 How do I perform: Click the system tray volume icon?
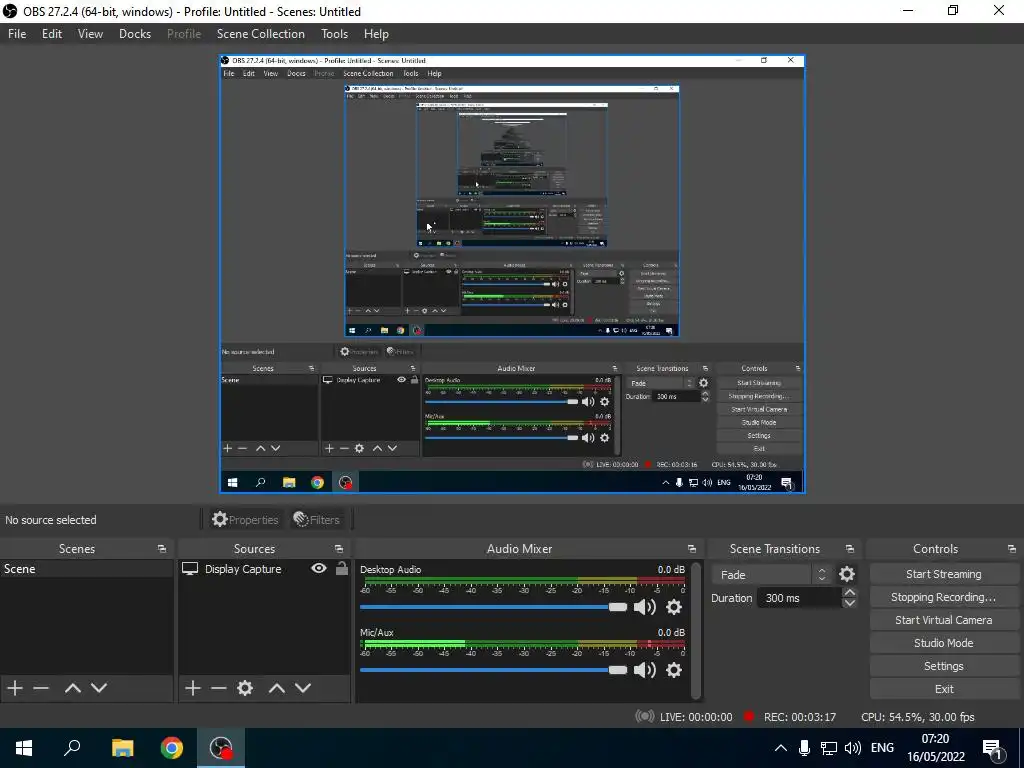coord(852,748)
